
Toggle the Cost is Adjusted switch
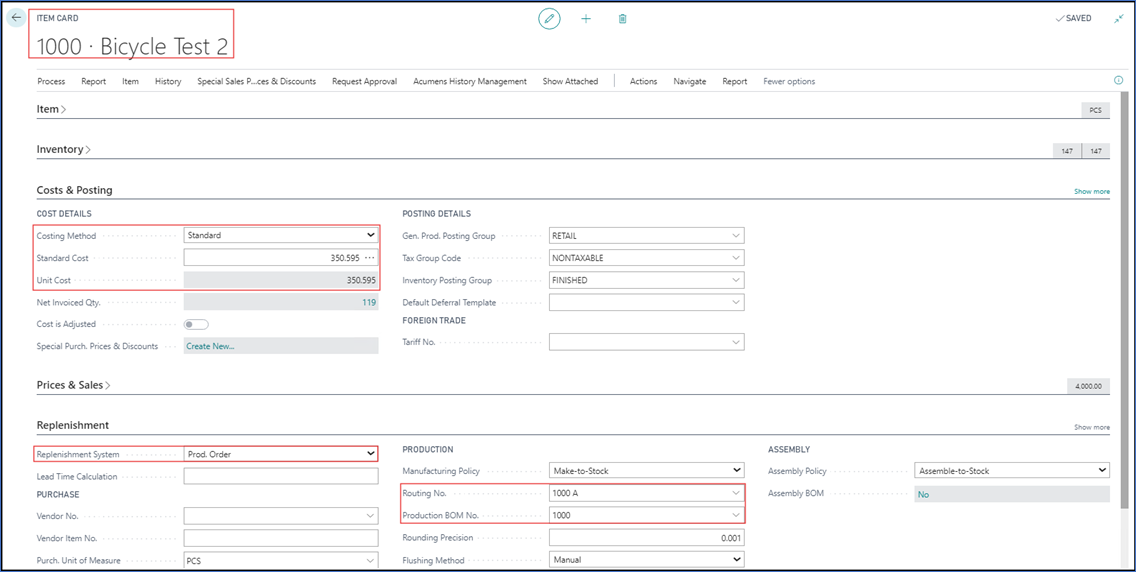pyautogui.click(x=196, y=324)
